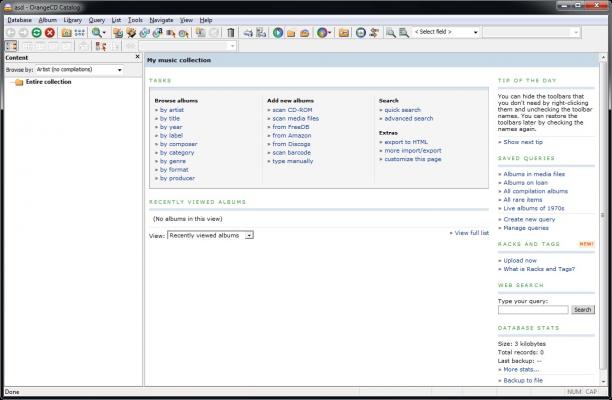This screenshot has width=612, height=400.
Task: Open the Navigate menu
Action: coord(161,20)
